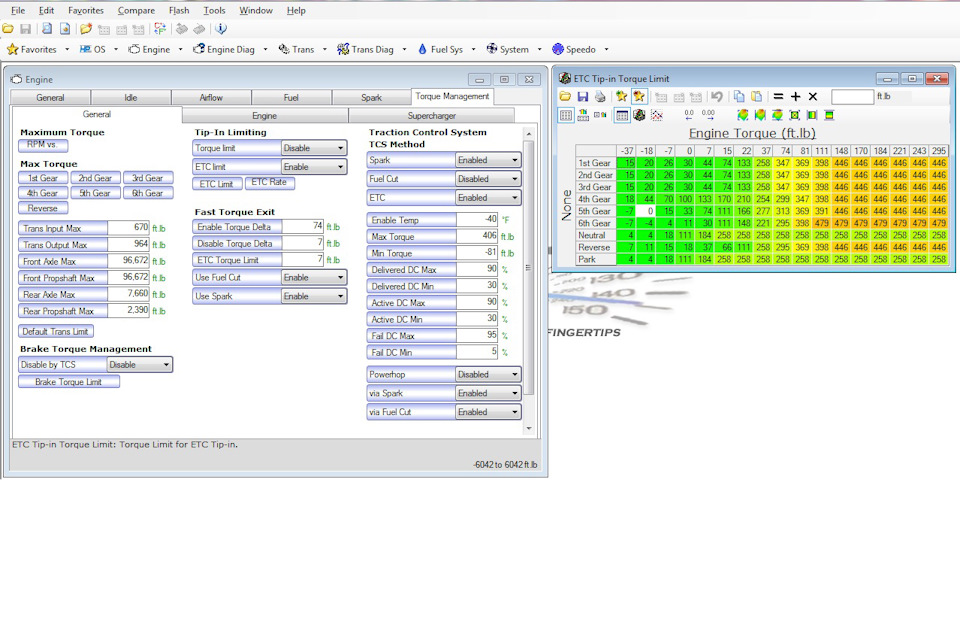Click the plus (add value) icon
This screenshot has height=634, width=960.
(x=795, y=97)
